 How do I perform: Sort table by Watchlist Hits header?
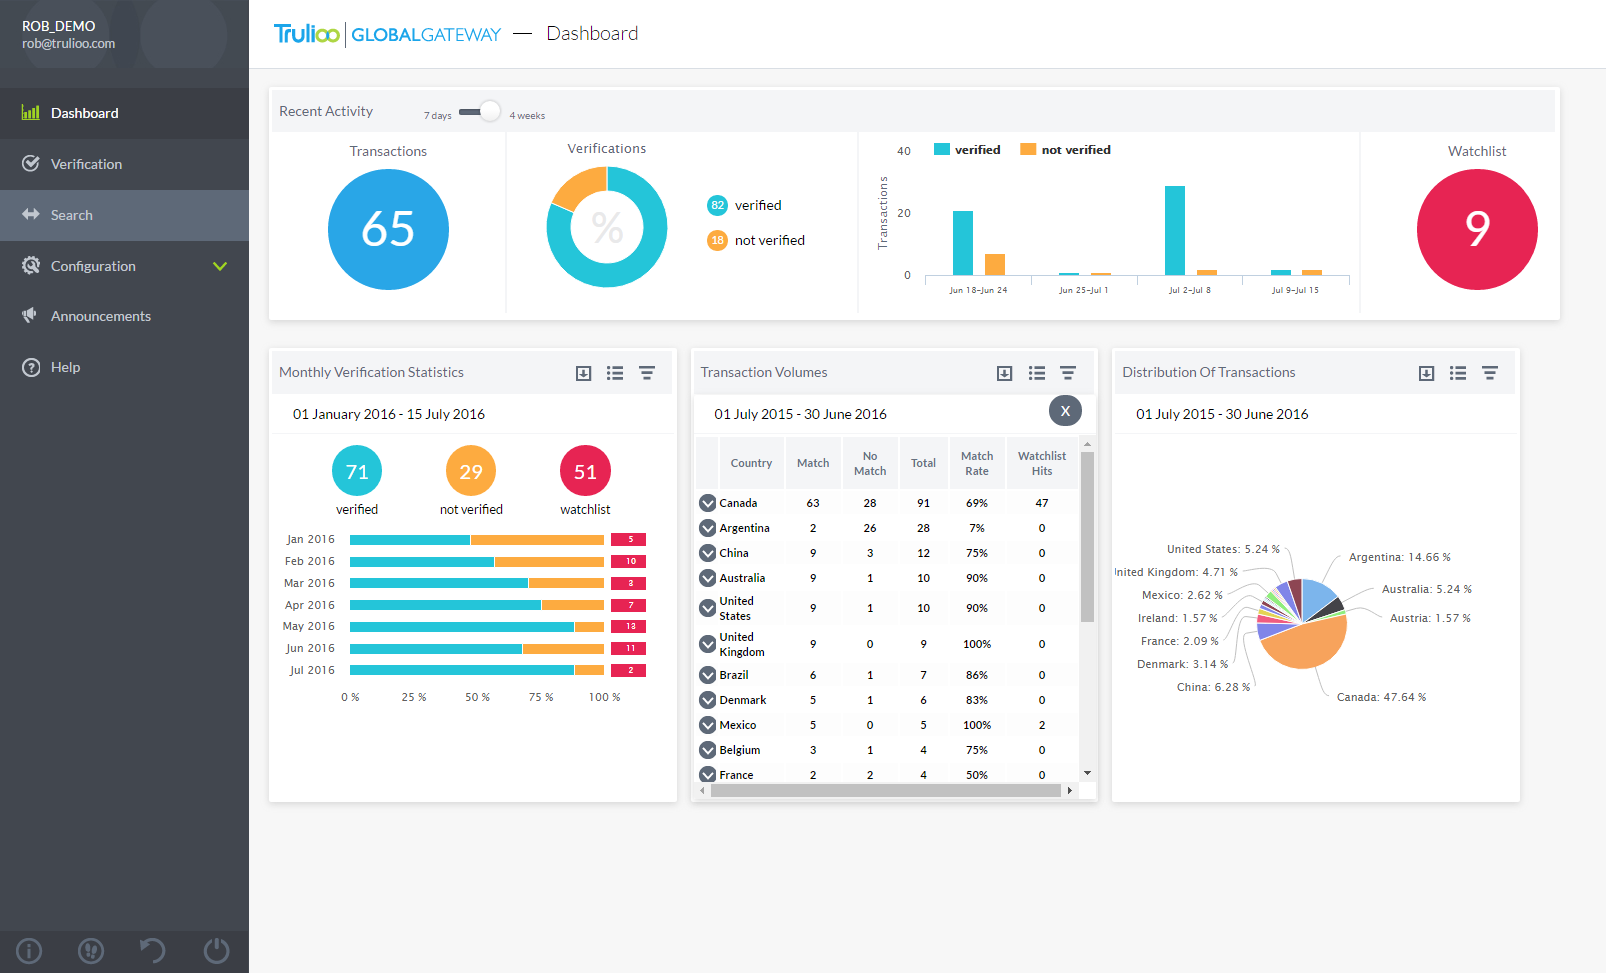point(1042,463)
